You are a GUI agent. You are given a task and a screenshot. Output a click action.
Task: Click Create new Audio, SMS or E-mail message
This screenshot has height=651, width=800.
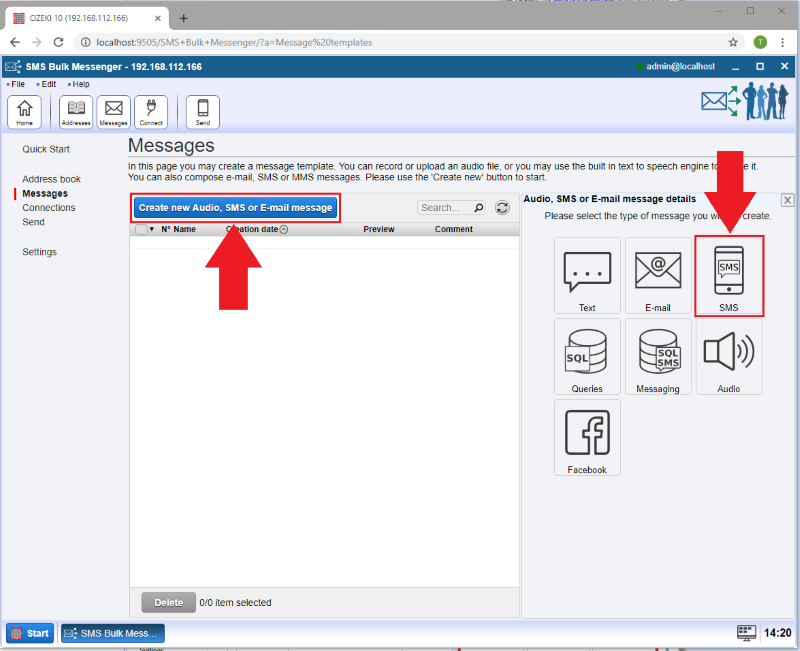[235, 208]
